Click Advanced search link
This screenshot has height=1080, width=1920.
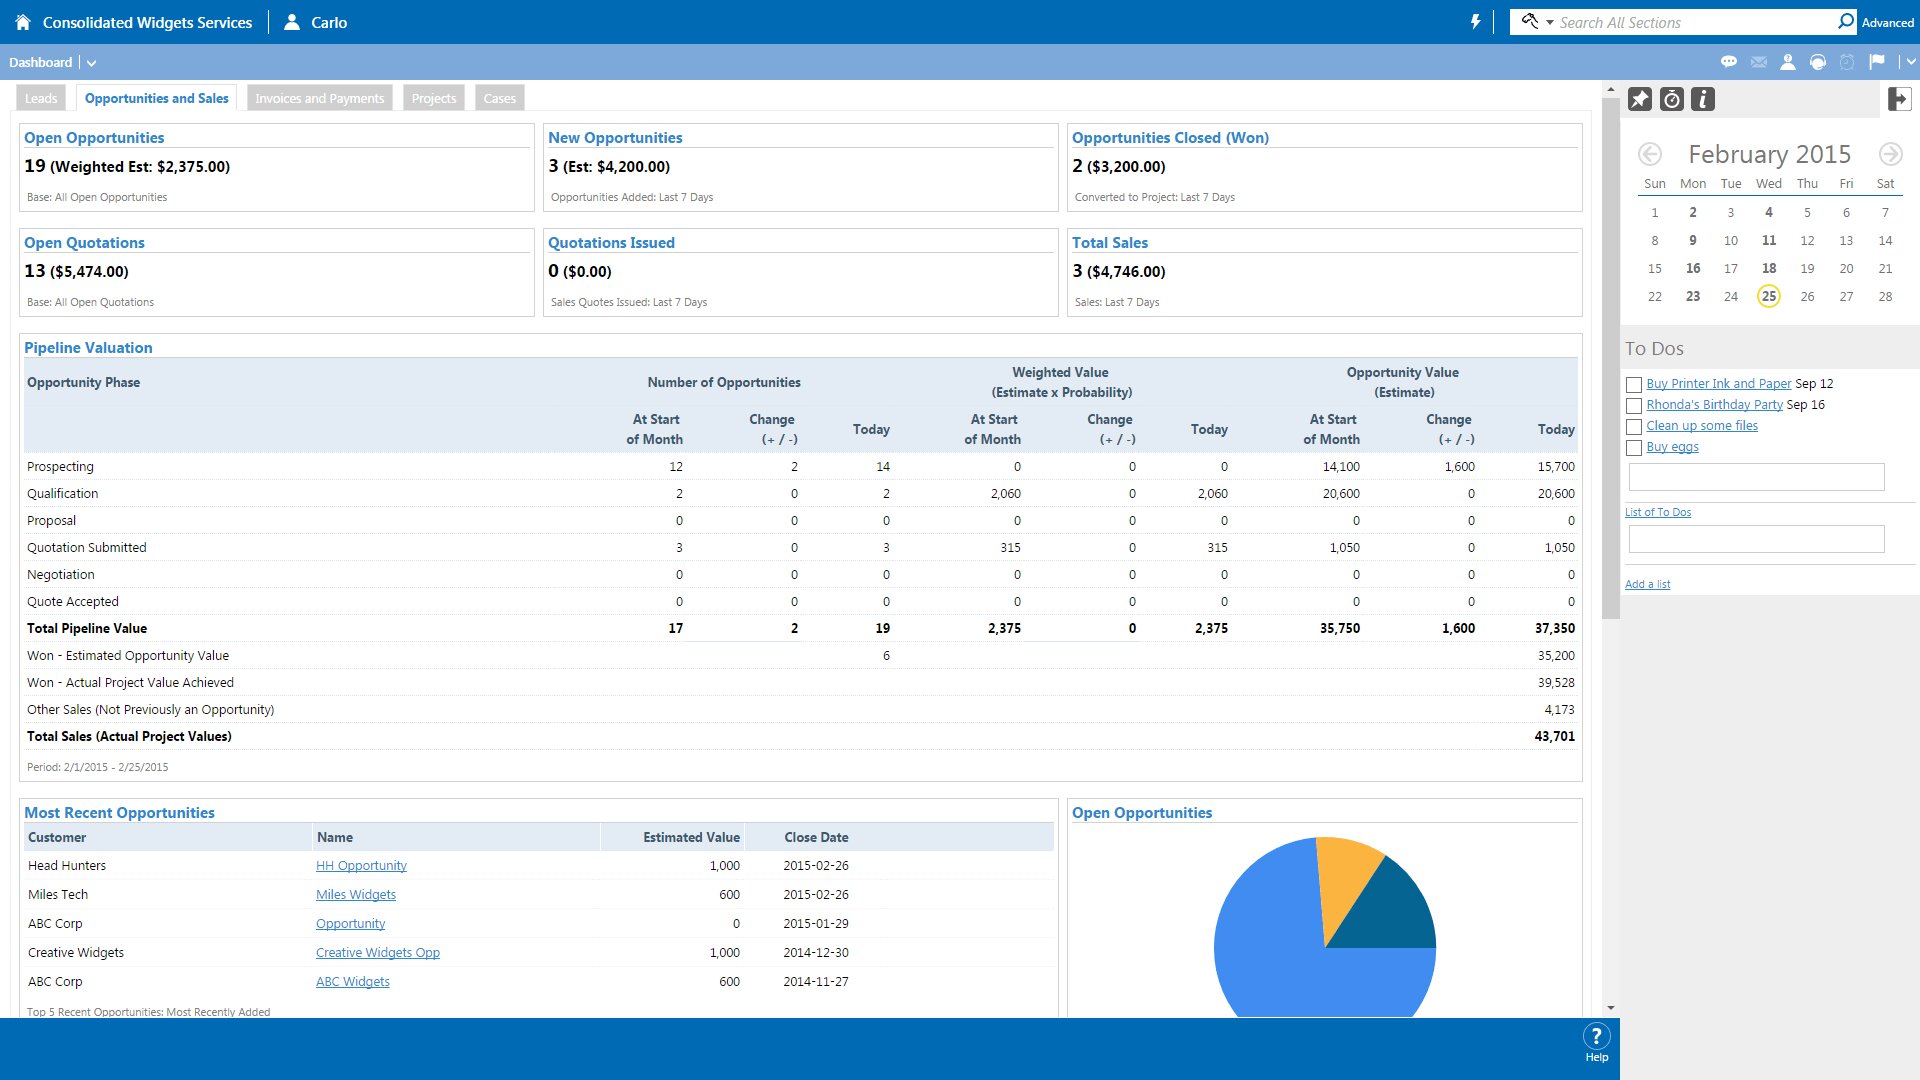(x=1887, y=23)
